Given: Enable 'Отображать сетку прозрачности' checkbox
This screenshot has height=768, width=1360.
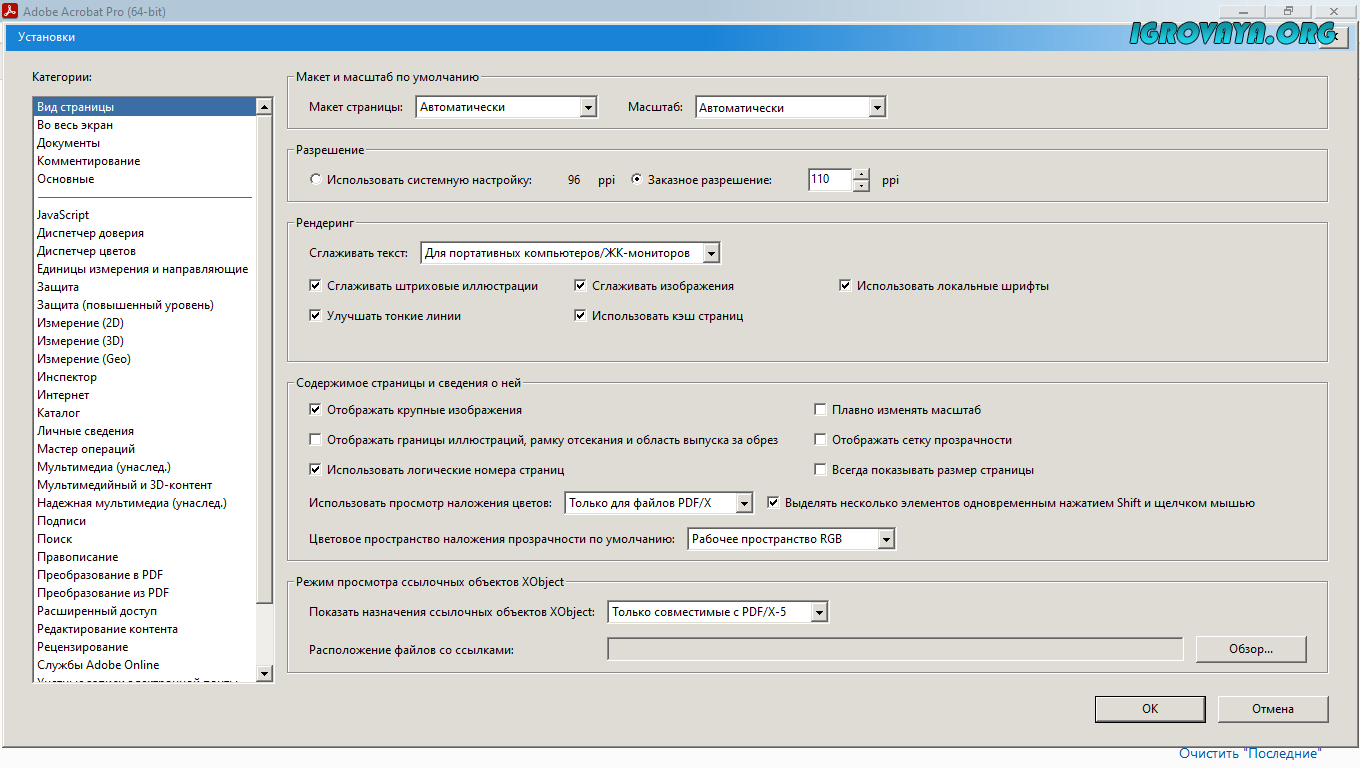Looking at the screenshot, I should [821, 440].
